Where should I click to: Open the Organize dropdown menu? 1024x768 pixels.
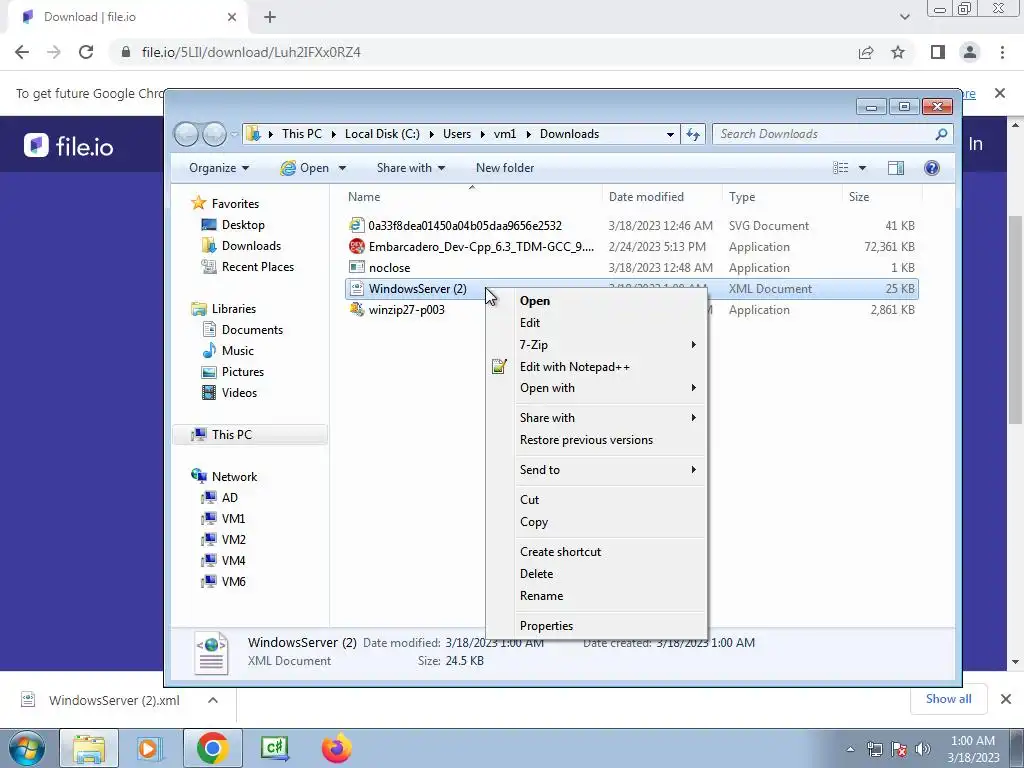click(219, 168)
